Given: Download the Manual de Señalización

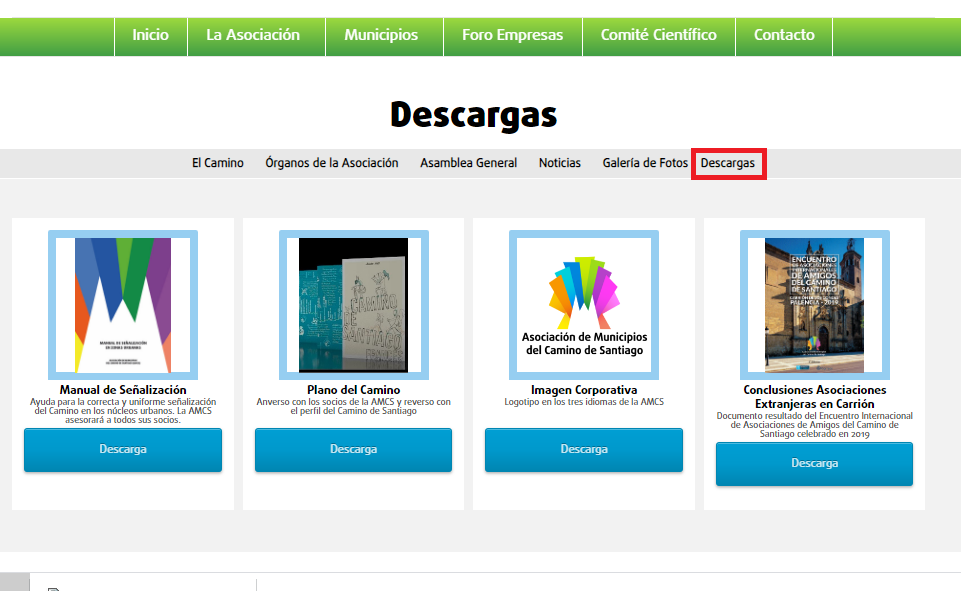Looking at the screenshot, I should 123,450.
